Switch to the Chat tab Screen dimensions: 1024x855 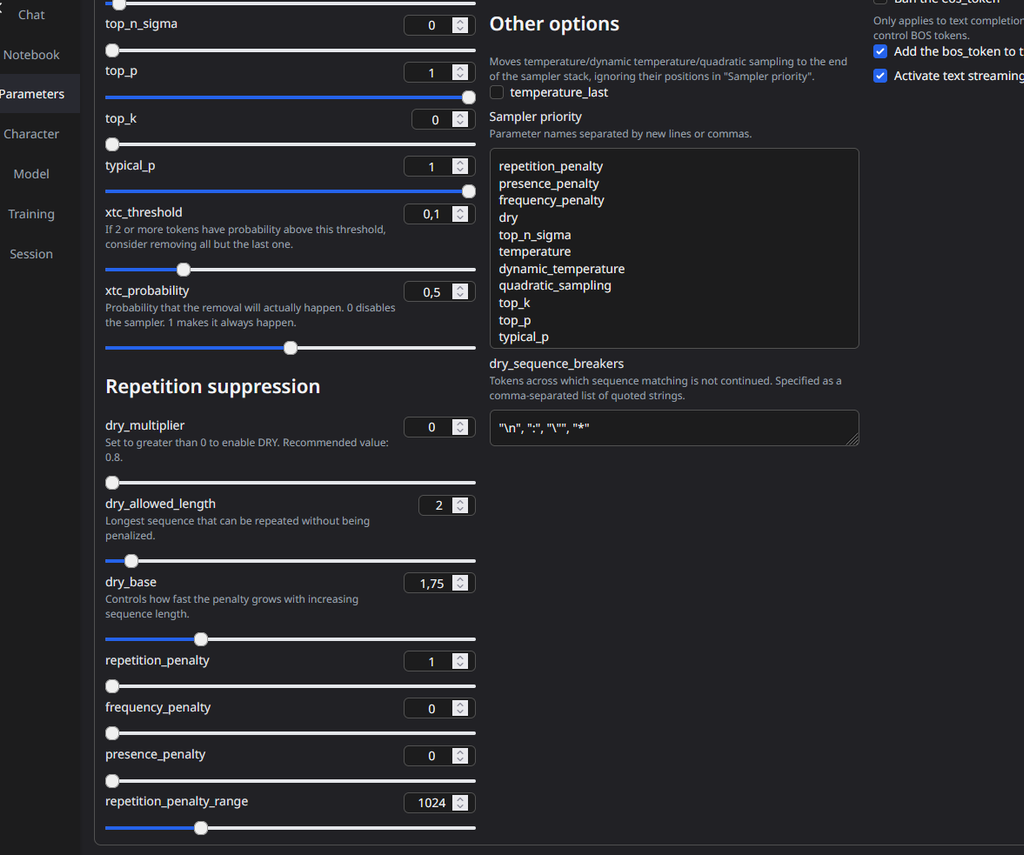tap(32, 15)
